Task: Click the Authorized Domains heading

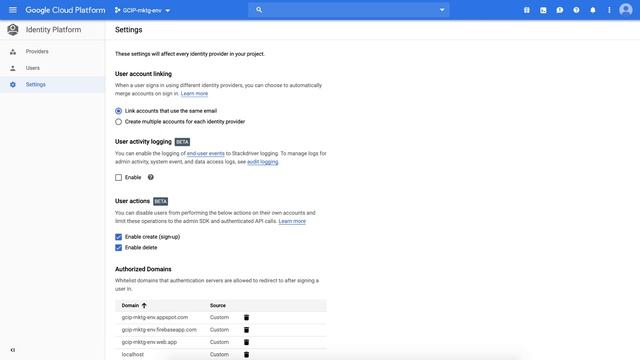Action: (143, 269)
